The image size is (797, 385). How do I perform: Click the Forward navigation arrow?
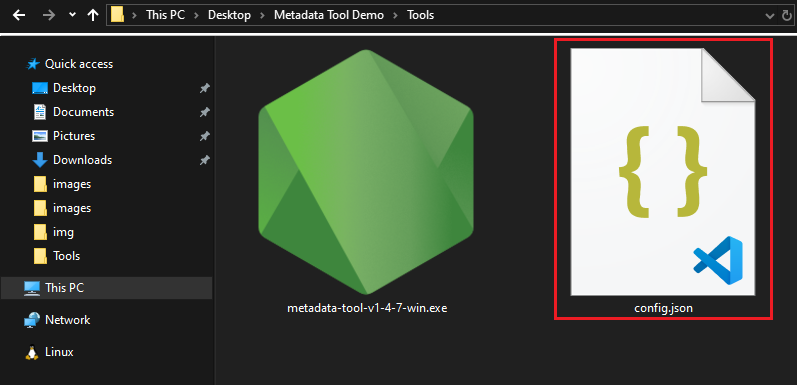click(x=49, y=15)
